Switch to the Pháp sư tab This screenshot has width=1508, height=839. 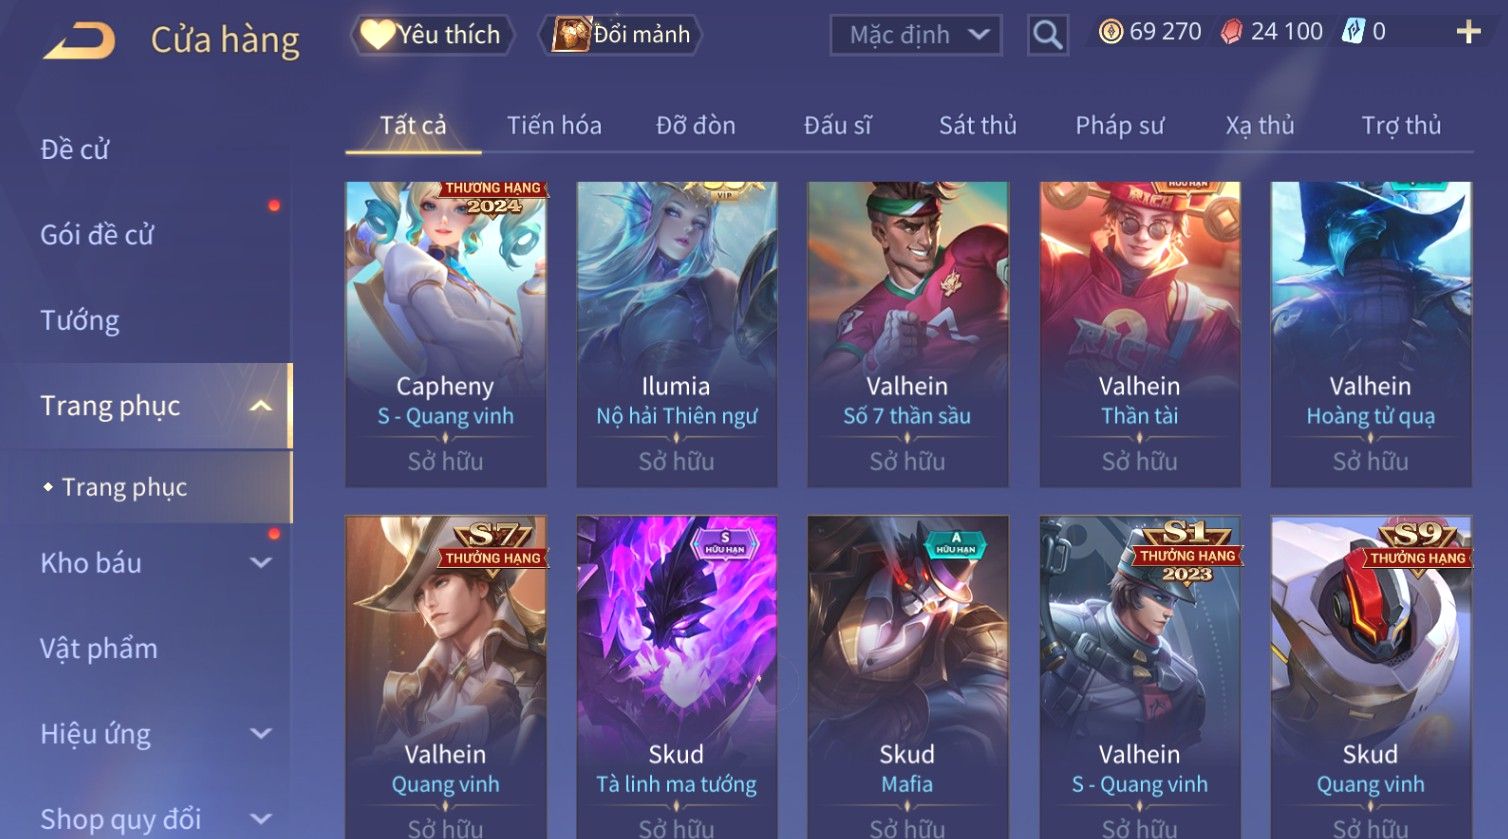[x=1119, y=125]
